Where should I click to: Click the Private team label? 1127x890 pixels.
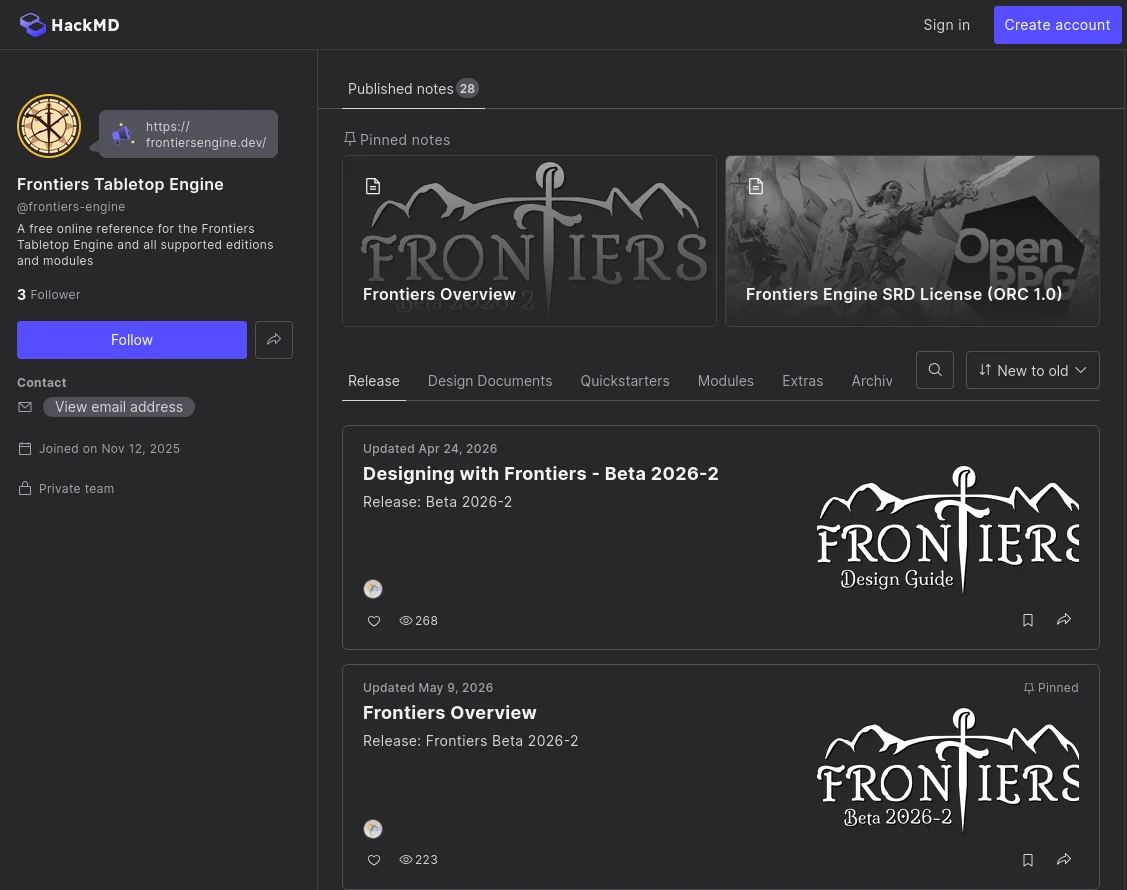[76, 489]
